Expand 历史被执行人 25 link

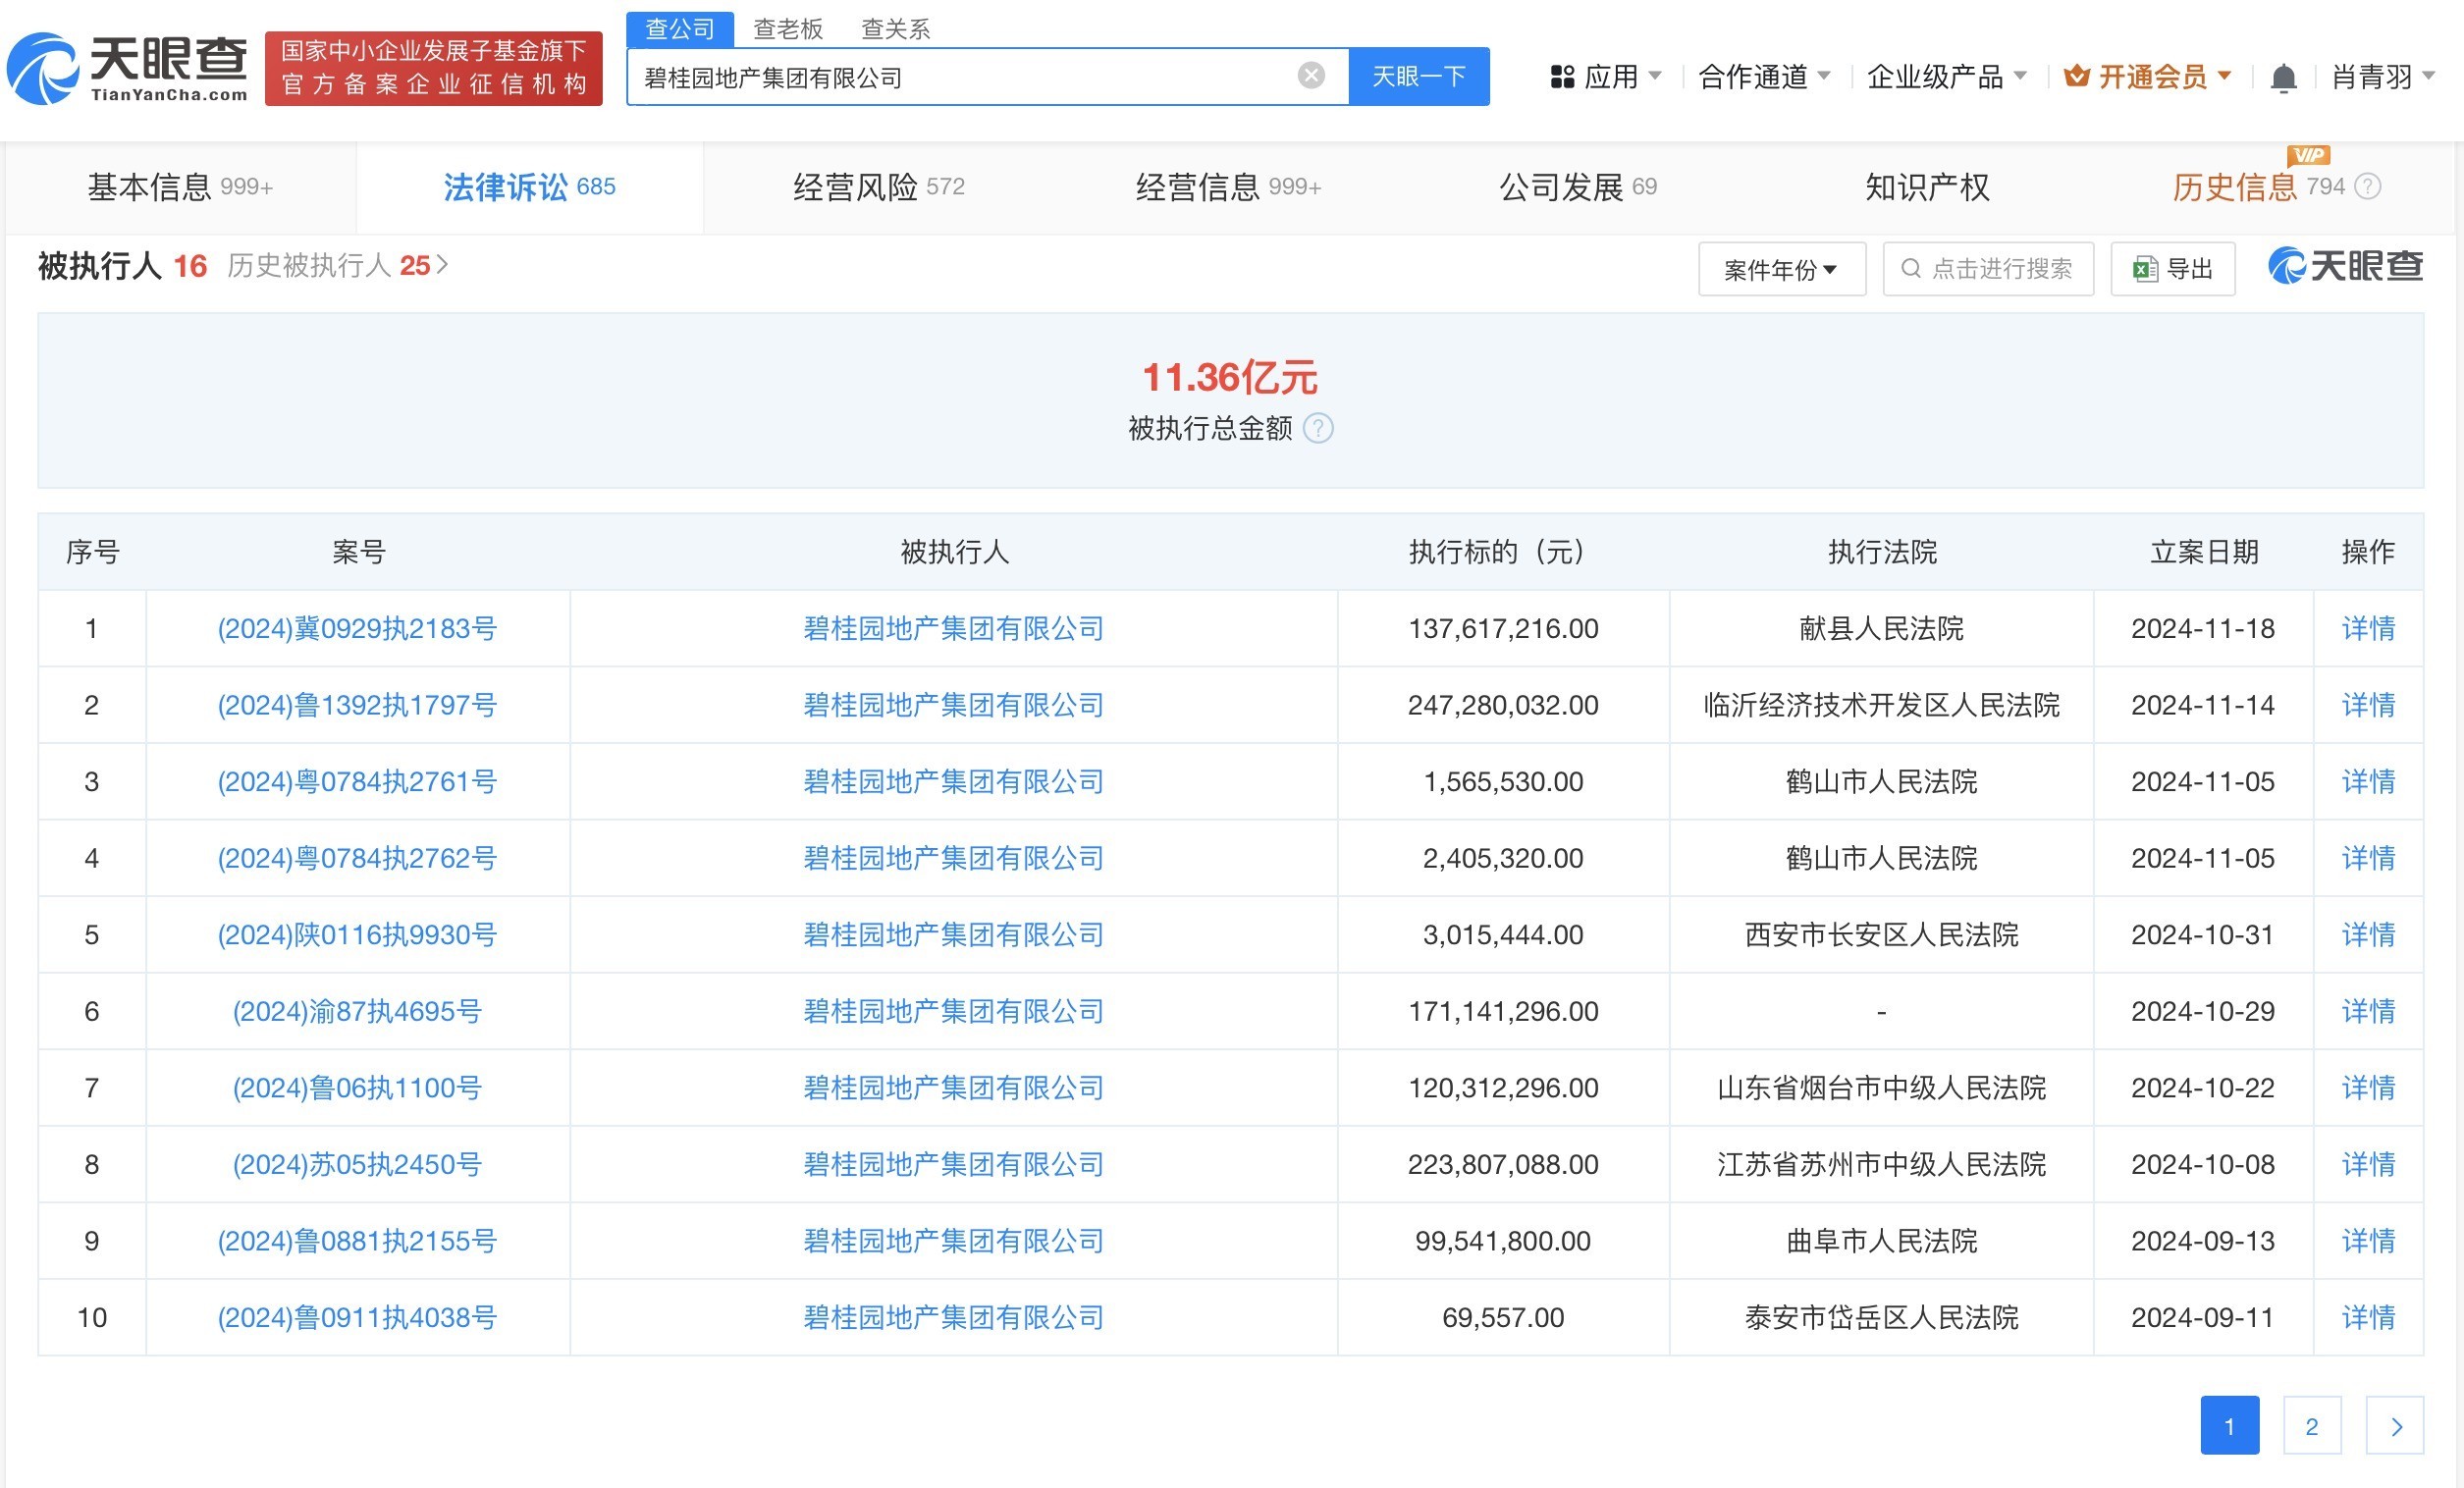[x=337, y=265]
